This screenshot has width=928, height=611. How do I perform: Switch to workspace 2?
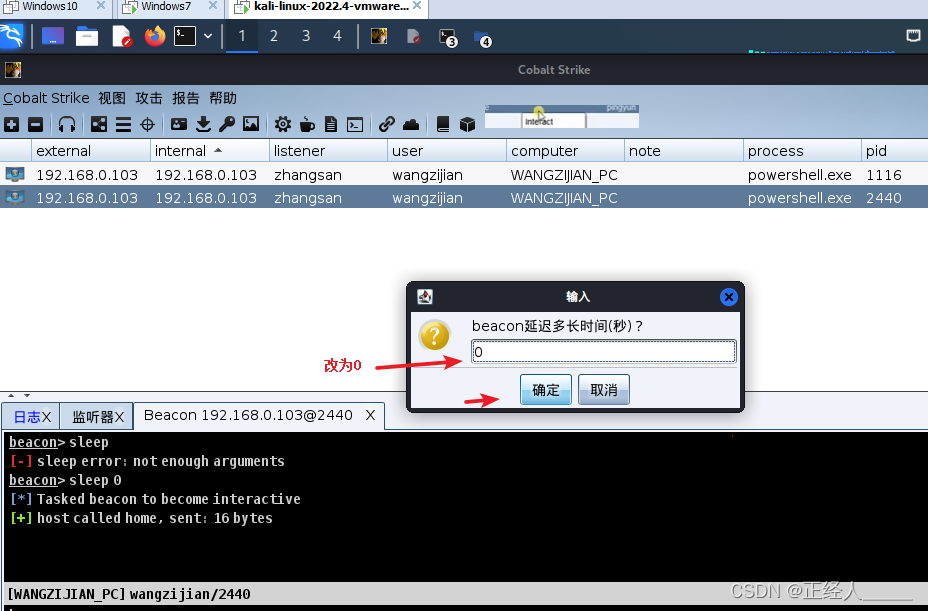[x=273, y=36]
